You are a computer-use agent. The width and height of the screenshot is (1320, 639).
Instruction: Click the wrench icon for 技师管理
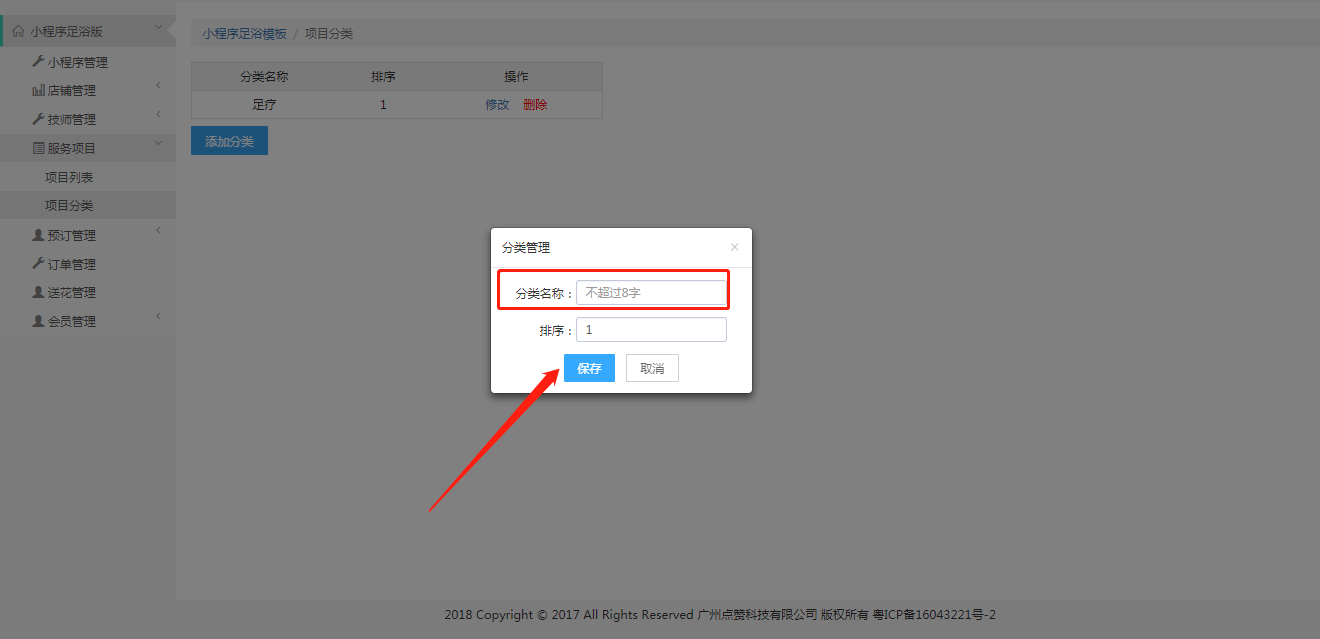(x=38, y=120)
